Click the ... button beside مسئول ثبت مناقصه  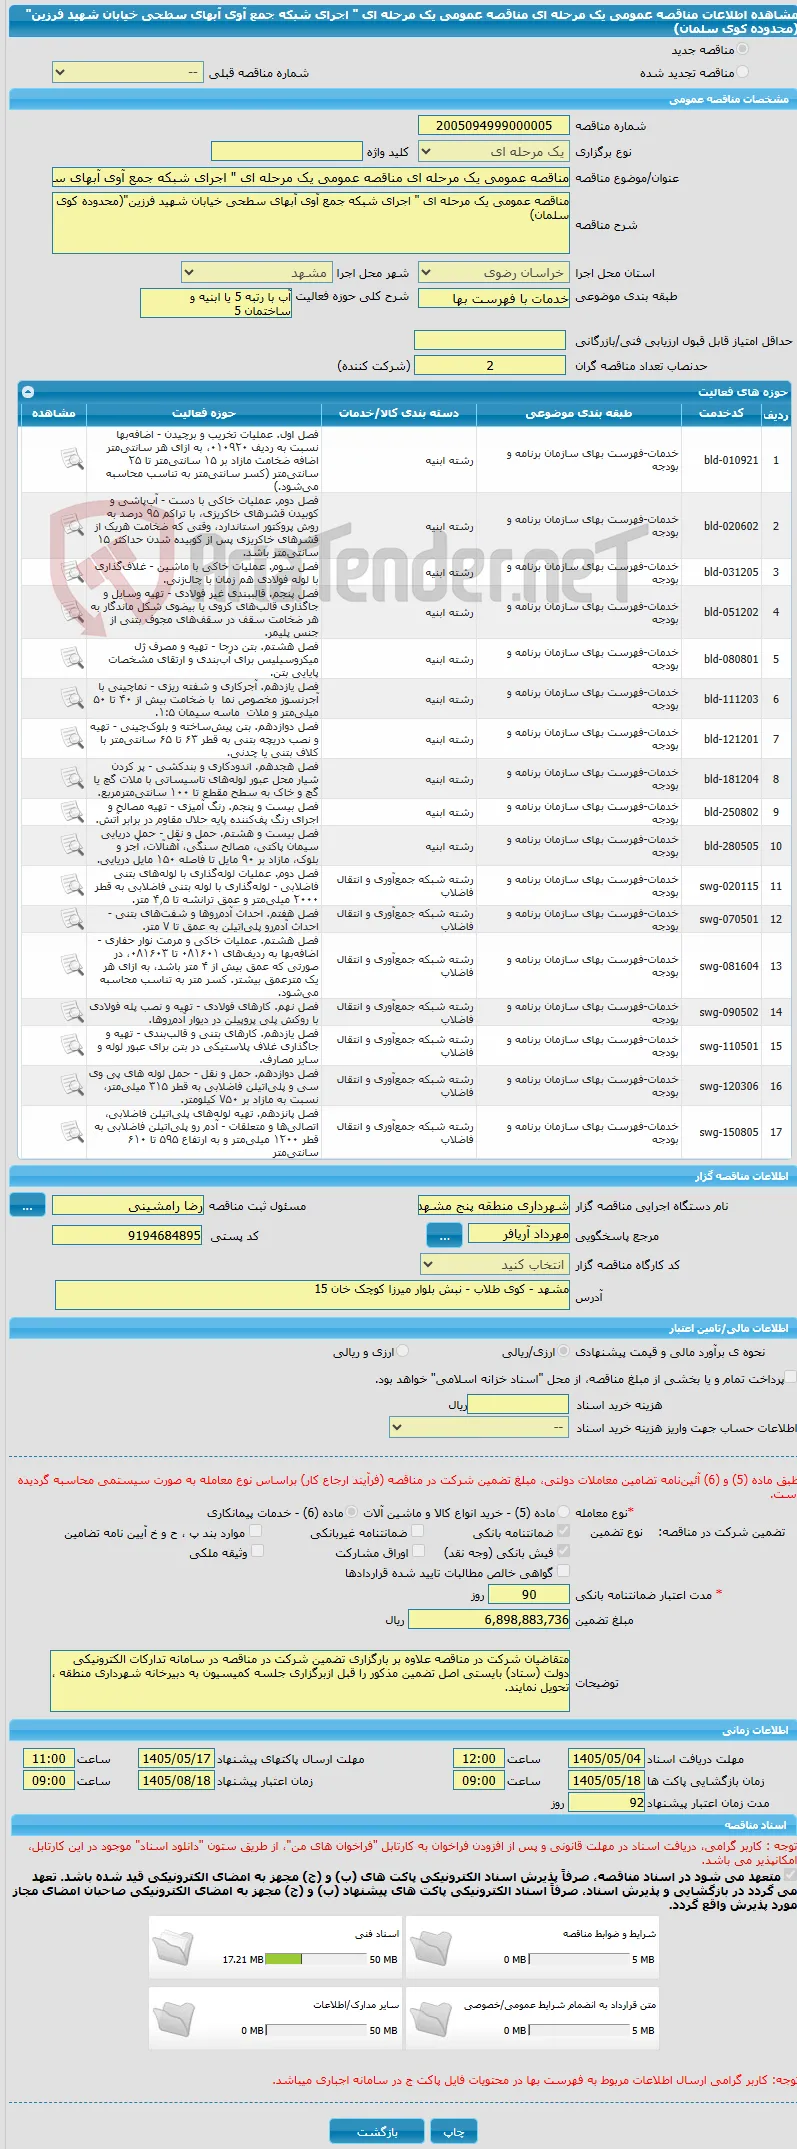tap(27, 1206)
